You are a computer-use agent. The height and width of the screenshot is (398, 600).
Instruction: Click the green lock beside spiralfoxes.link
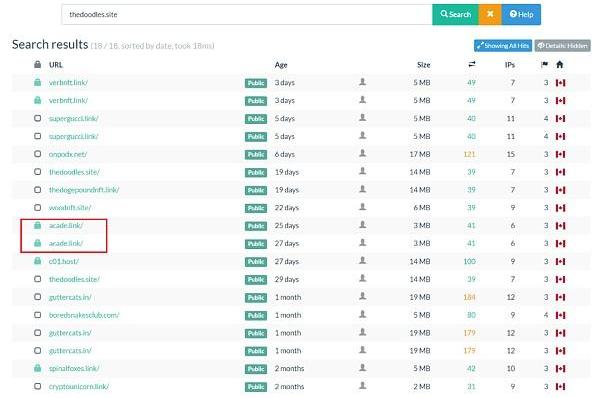click(x=38, y=368)
